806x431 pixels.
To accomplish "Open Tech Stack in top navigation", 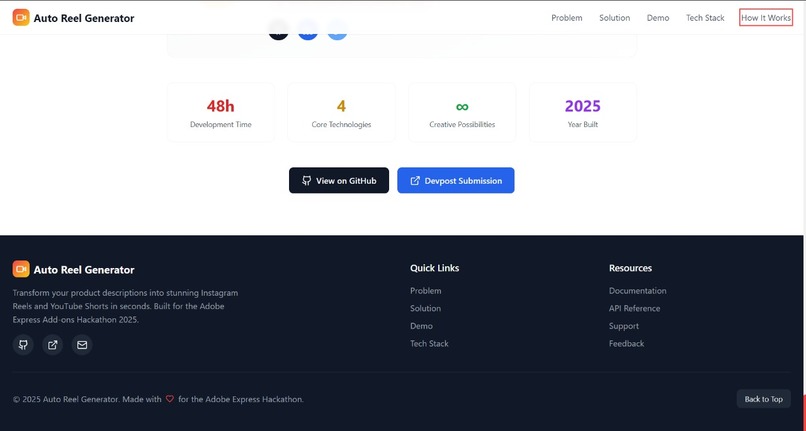I will pos(705,17).
